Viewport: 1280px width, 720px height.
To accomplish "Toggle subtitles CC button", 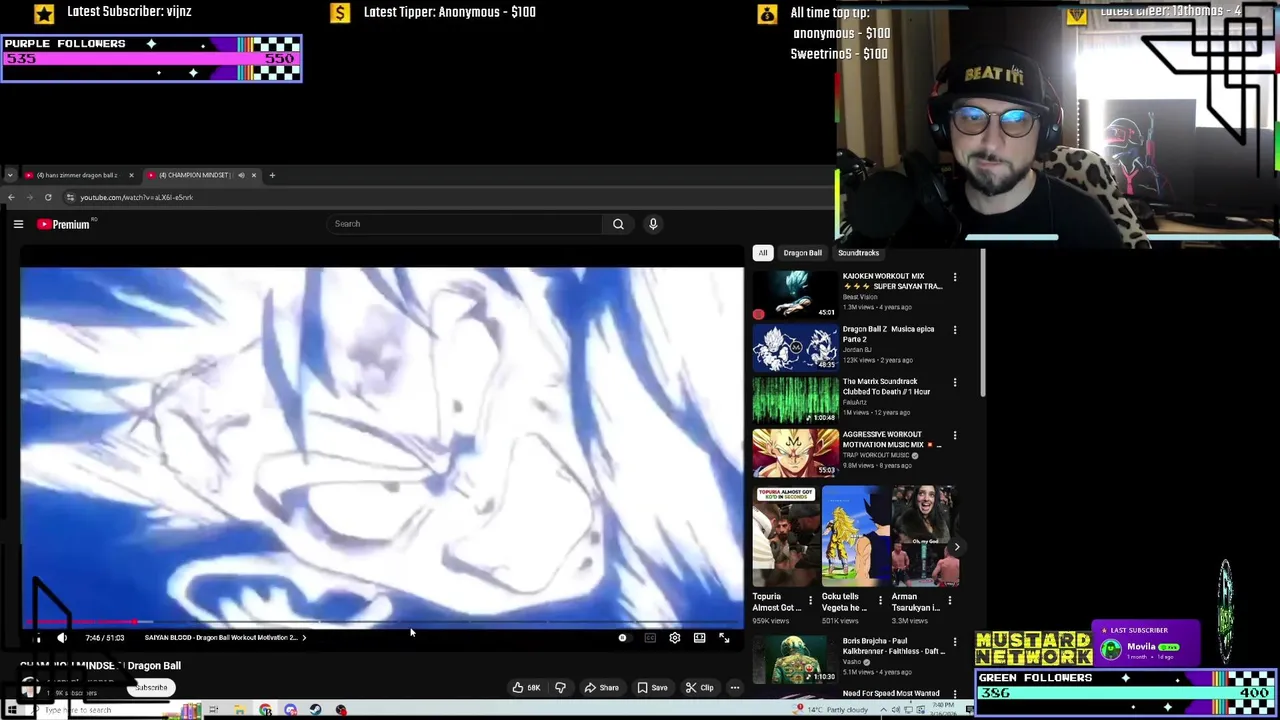I will (650, 637).
